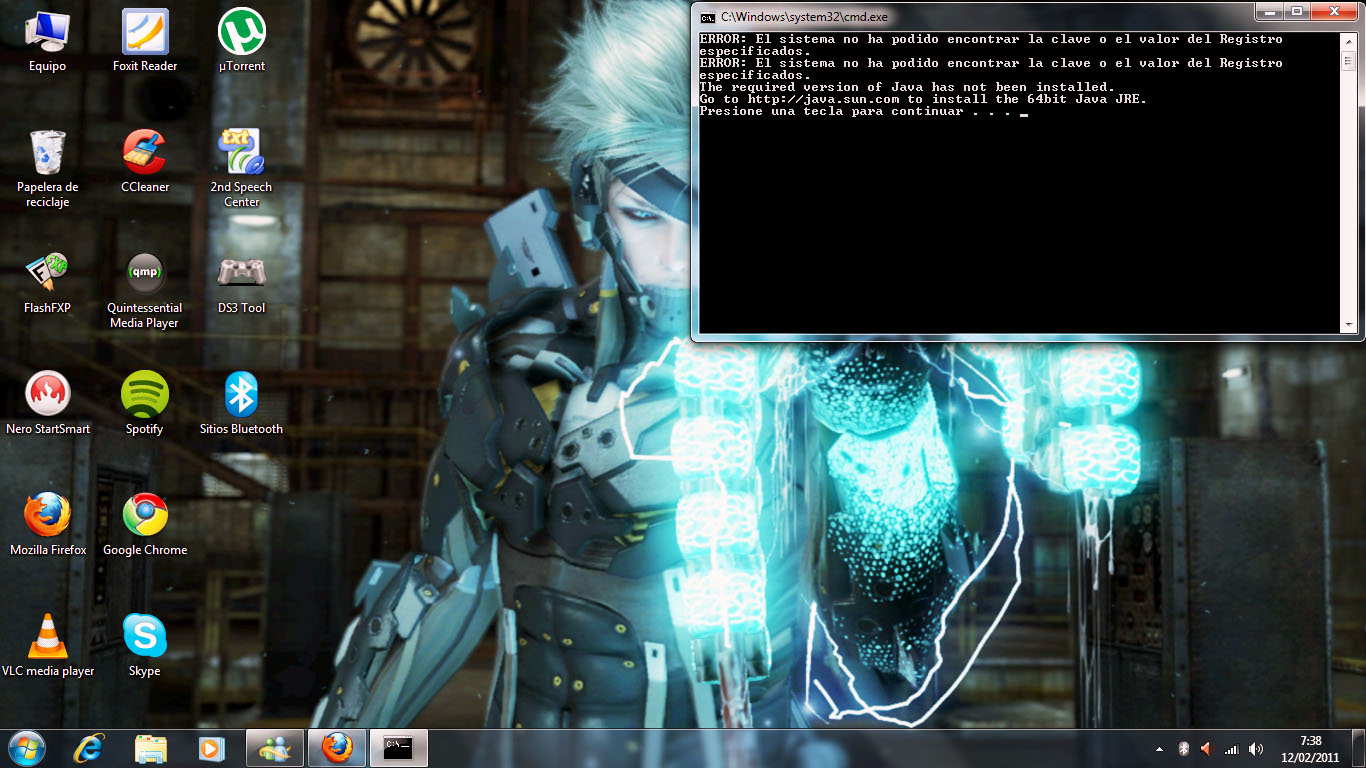Click the cmd scrollbar up arrow
1366x768 pixels.
coord(1348,40)
